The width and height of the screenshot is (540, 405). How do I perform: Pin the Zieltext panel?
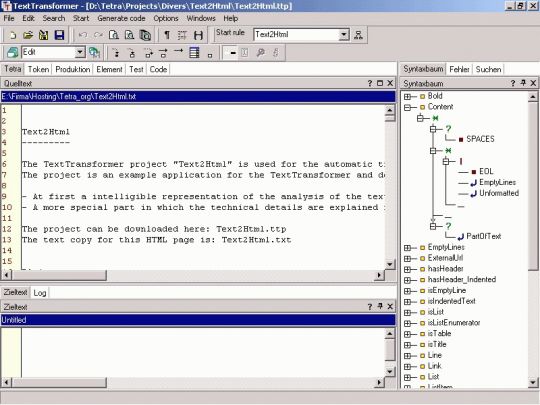pyautogui.click(x=380, y=306)
